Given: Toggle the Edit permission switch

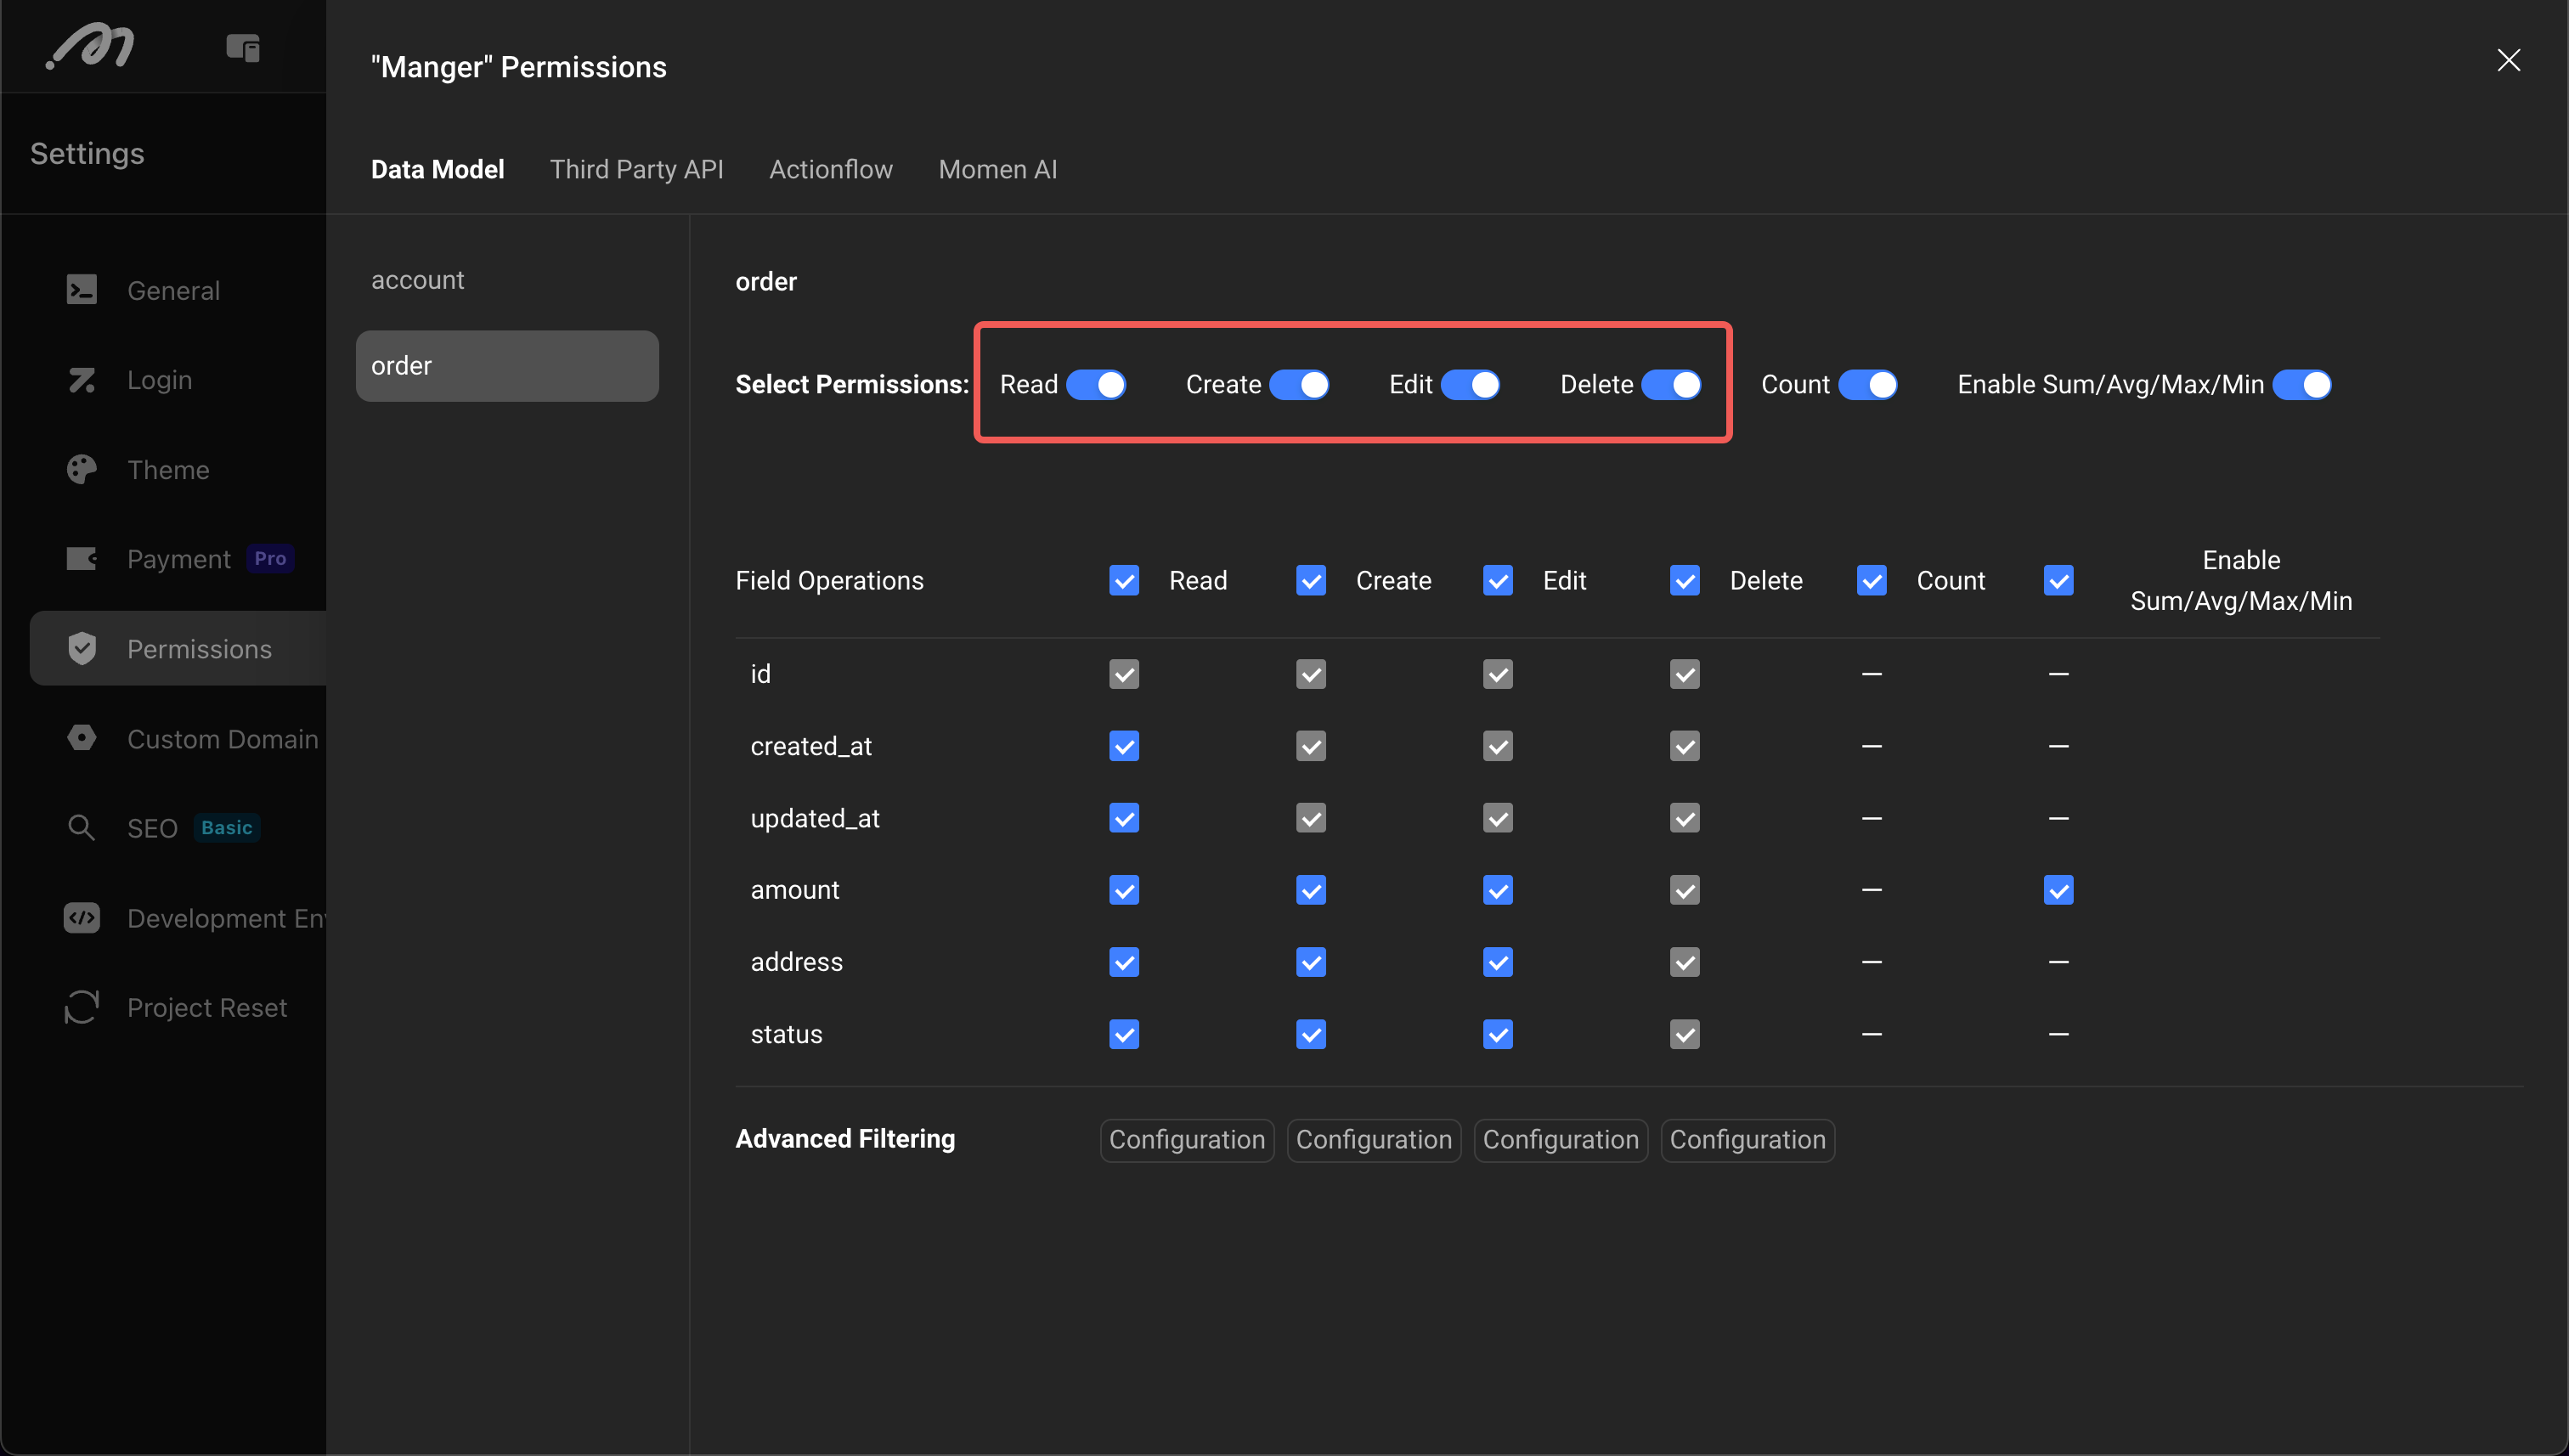Looking at the screenshot, I should click(x=1470, y=385).
